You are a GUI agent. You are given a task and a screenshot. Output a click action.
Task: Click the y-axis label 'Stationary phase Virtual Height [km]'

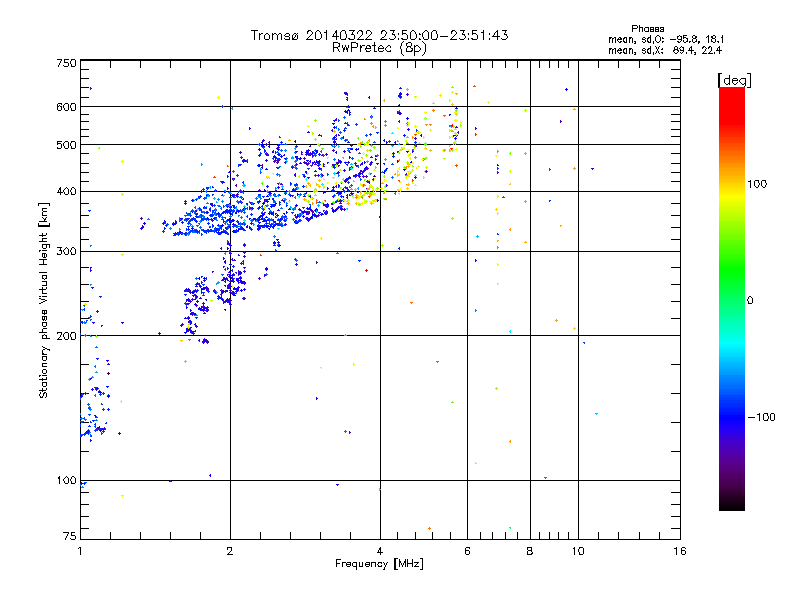click(x=43, y=300)
